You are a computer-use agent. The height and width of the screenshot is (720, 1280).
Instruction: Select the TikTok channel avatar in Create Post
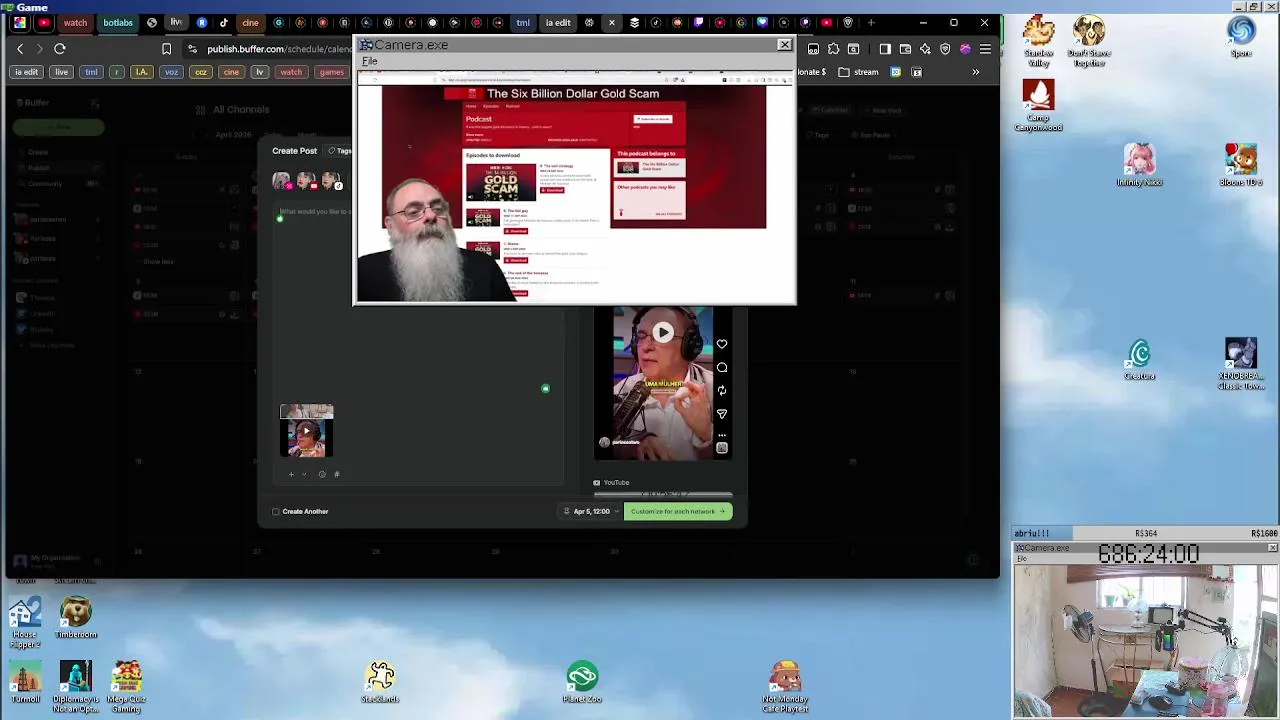pyautogui.click(x=331, y=181)
